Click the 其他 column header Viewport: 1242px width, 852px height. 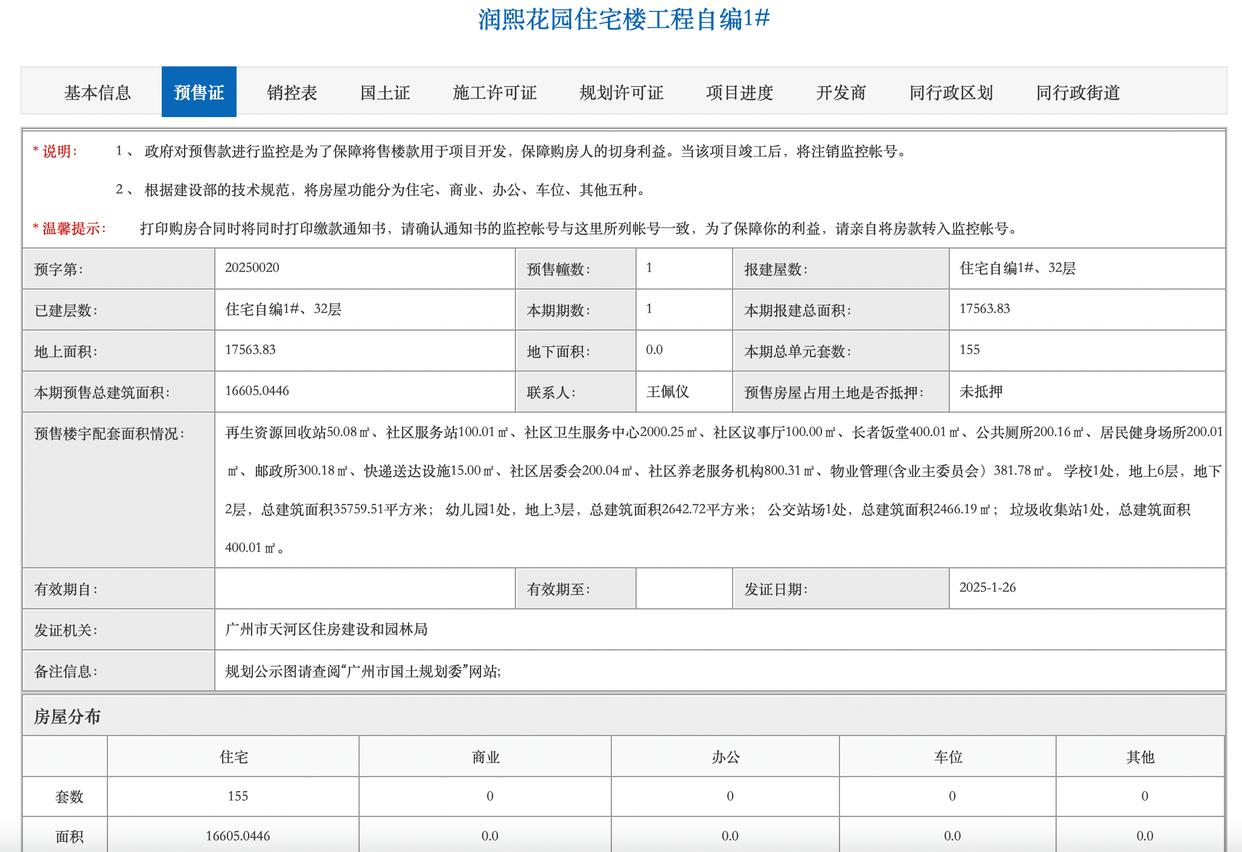1140,757
